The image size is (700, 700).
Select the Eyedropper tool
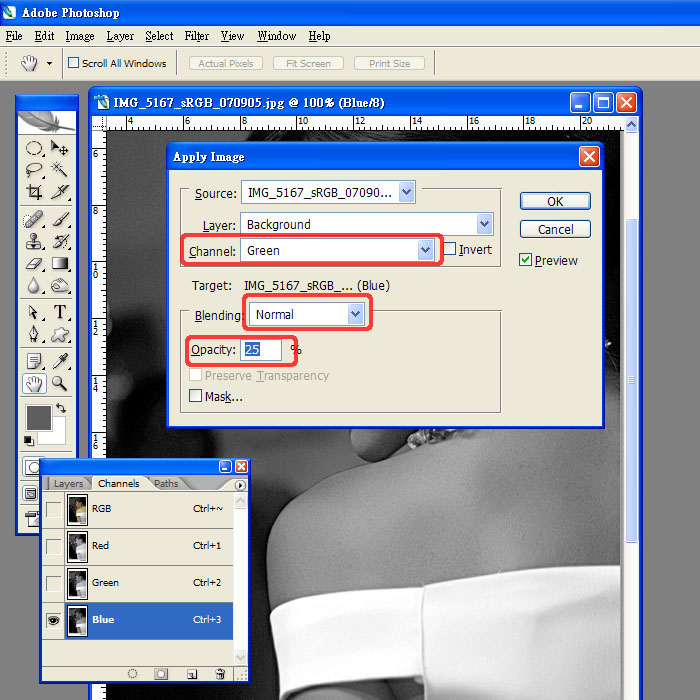point(60,360)
